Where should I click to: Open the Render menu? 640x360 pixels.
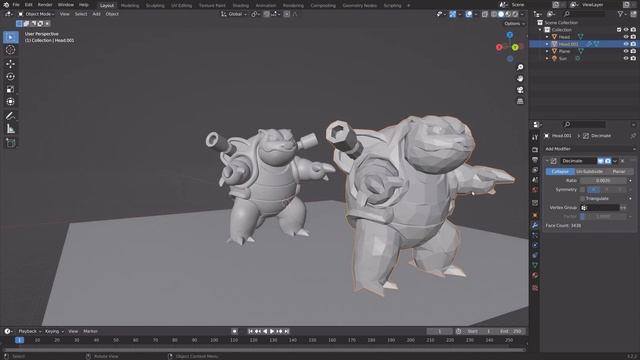pos(45,5)
